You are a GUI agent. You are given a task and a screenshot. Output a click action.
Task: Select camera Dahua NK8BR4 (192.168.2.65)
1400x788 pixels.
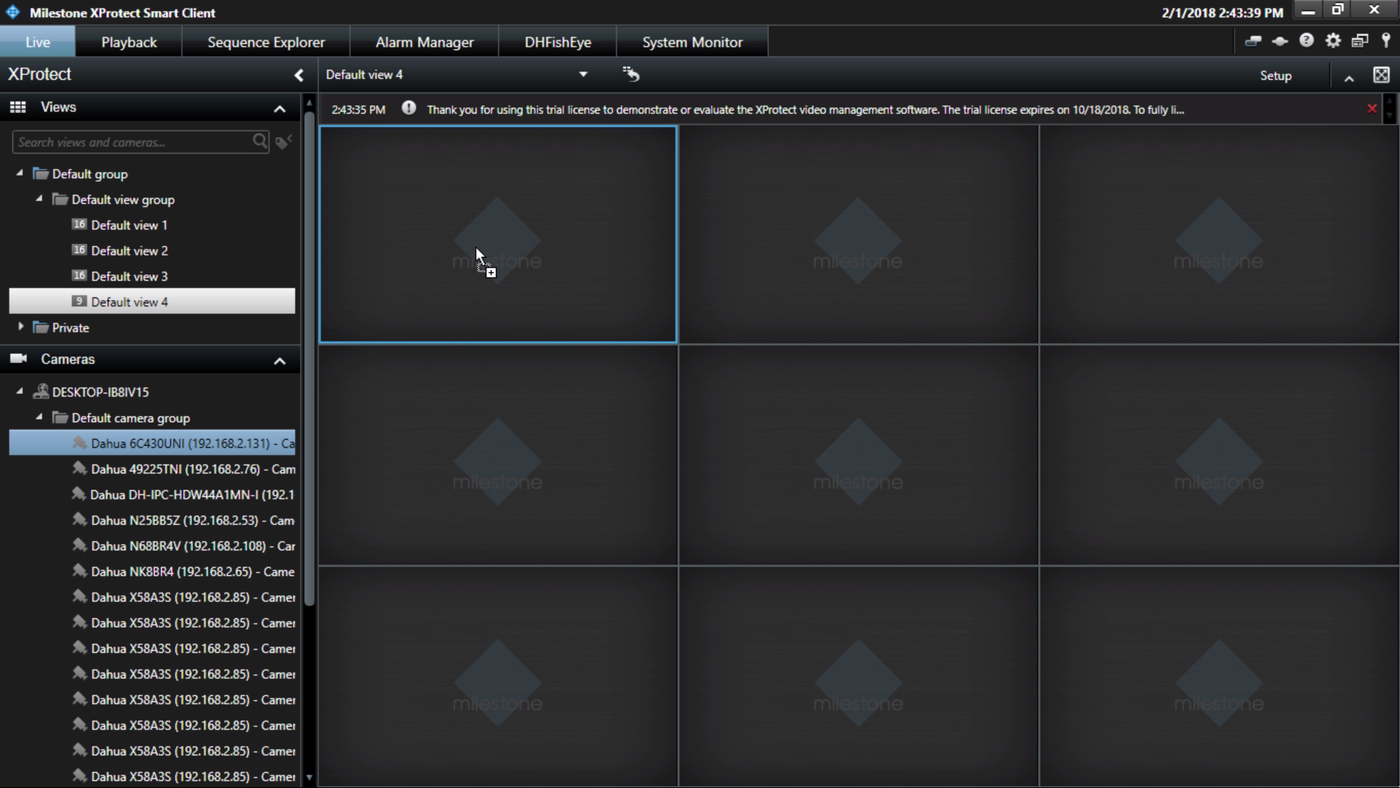coord(192,572)
